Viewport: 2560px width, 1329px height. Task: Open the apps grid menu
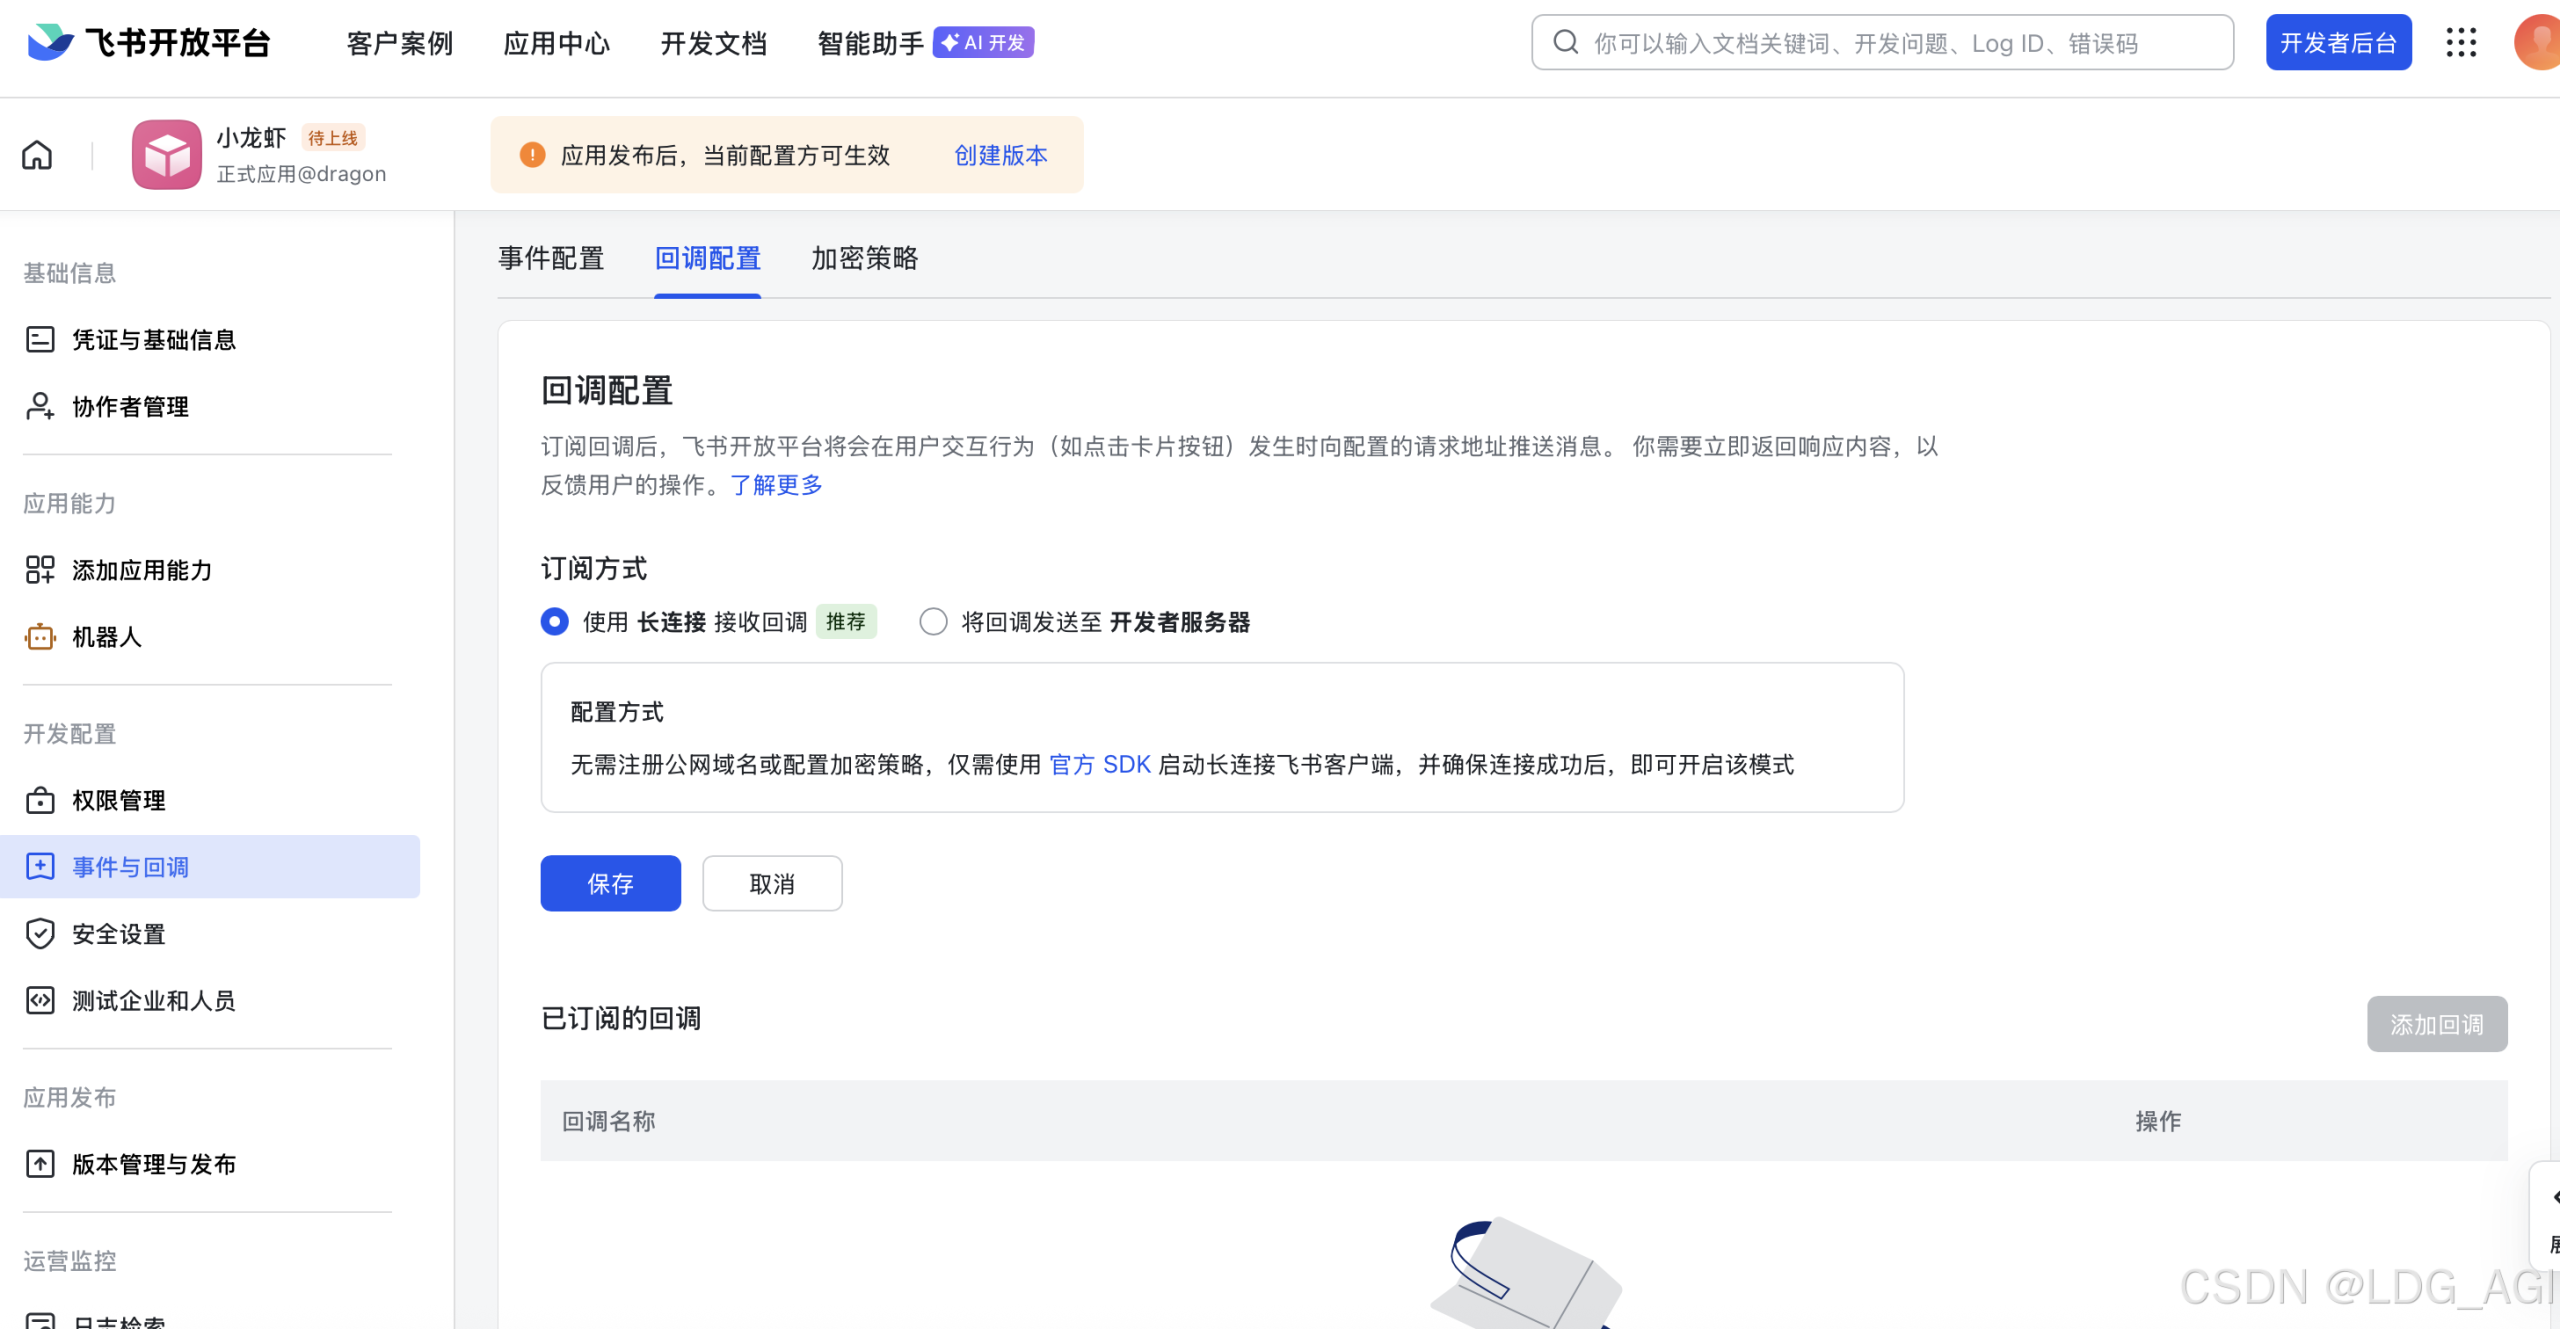click(2461, 43)
